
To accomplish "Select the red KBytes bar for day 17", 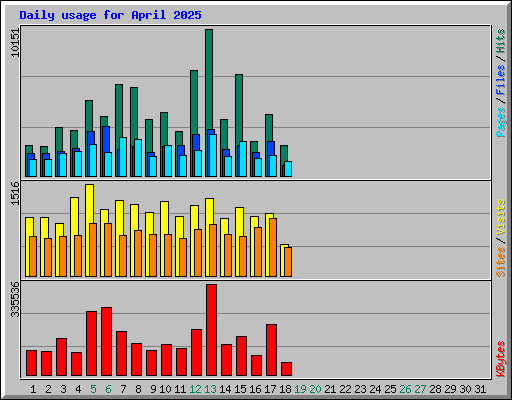I will 271,350.
